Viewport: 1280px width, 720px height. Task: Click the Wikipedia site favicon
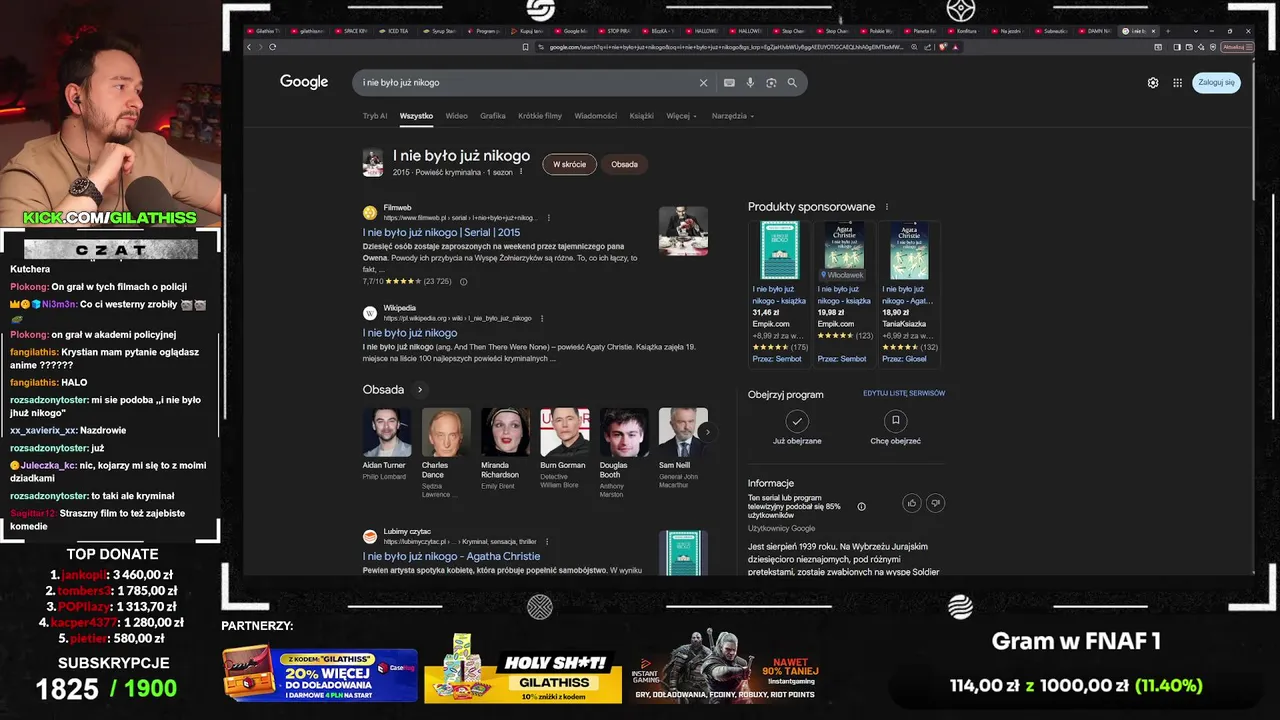coord(370,313)
